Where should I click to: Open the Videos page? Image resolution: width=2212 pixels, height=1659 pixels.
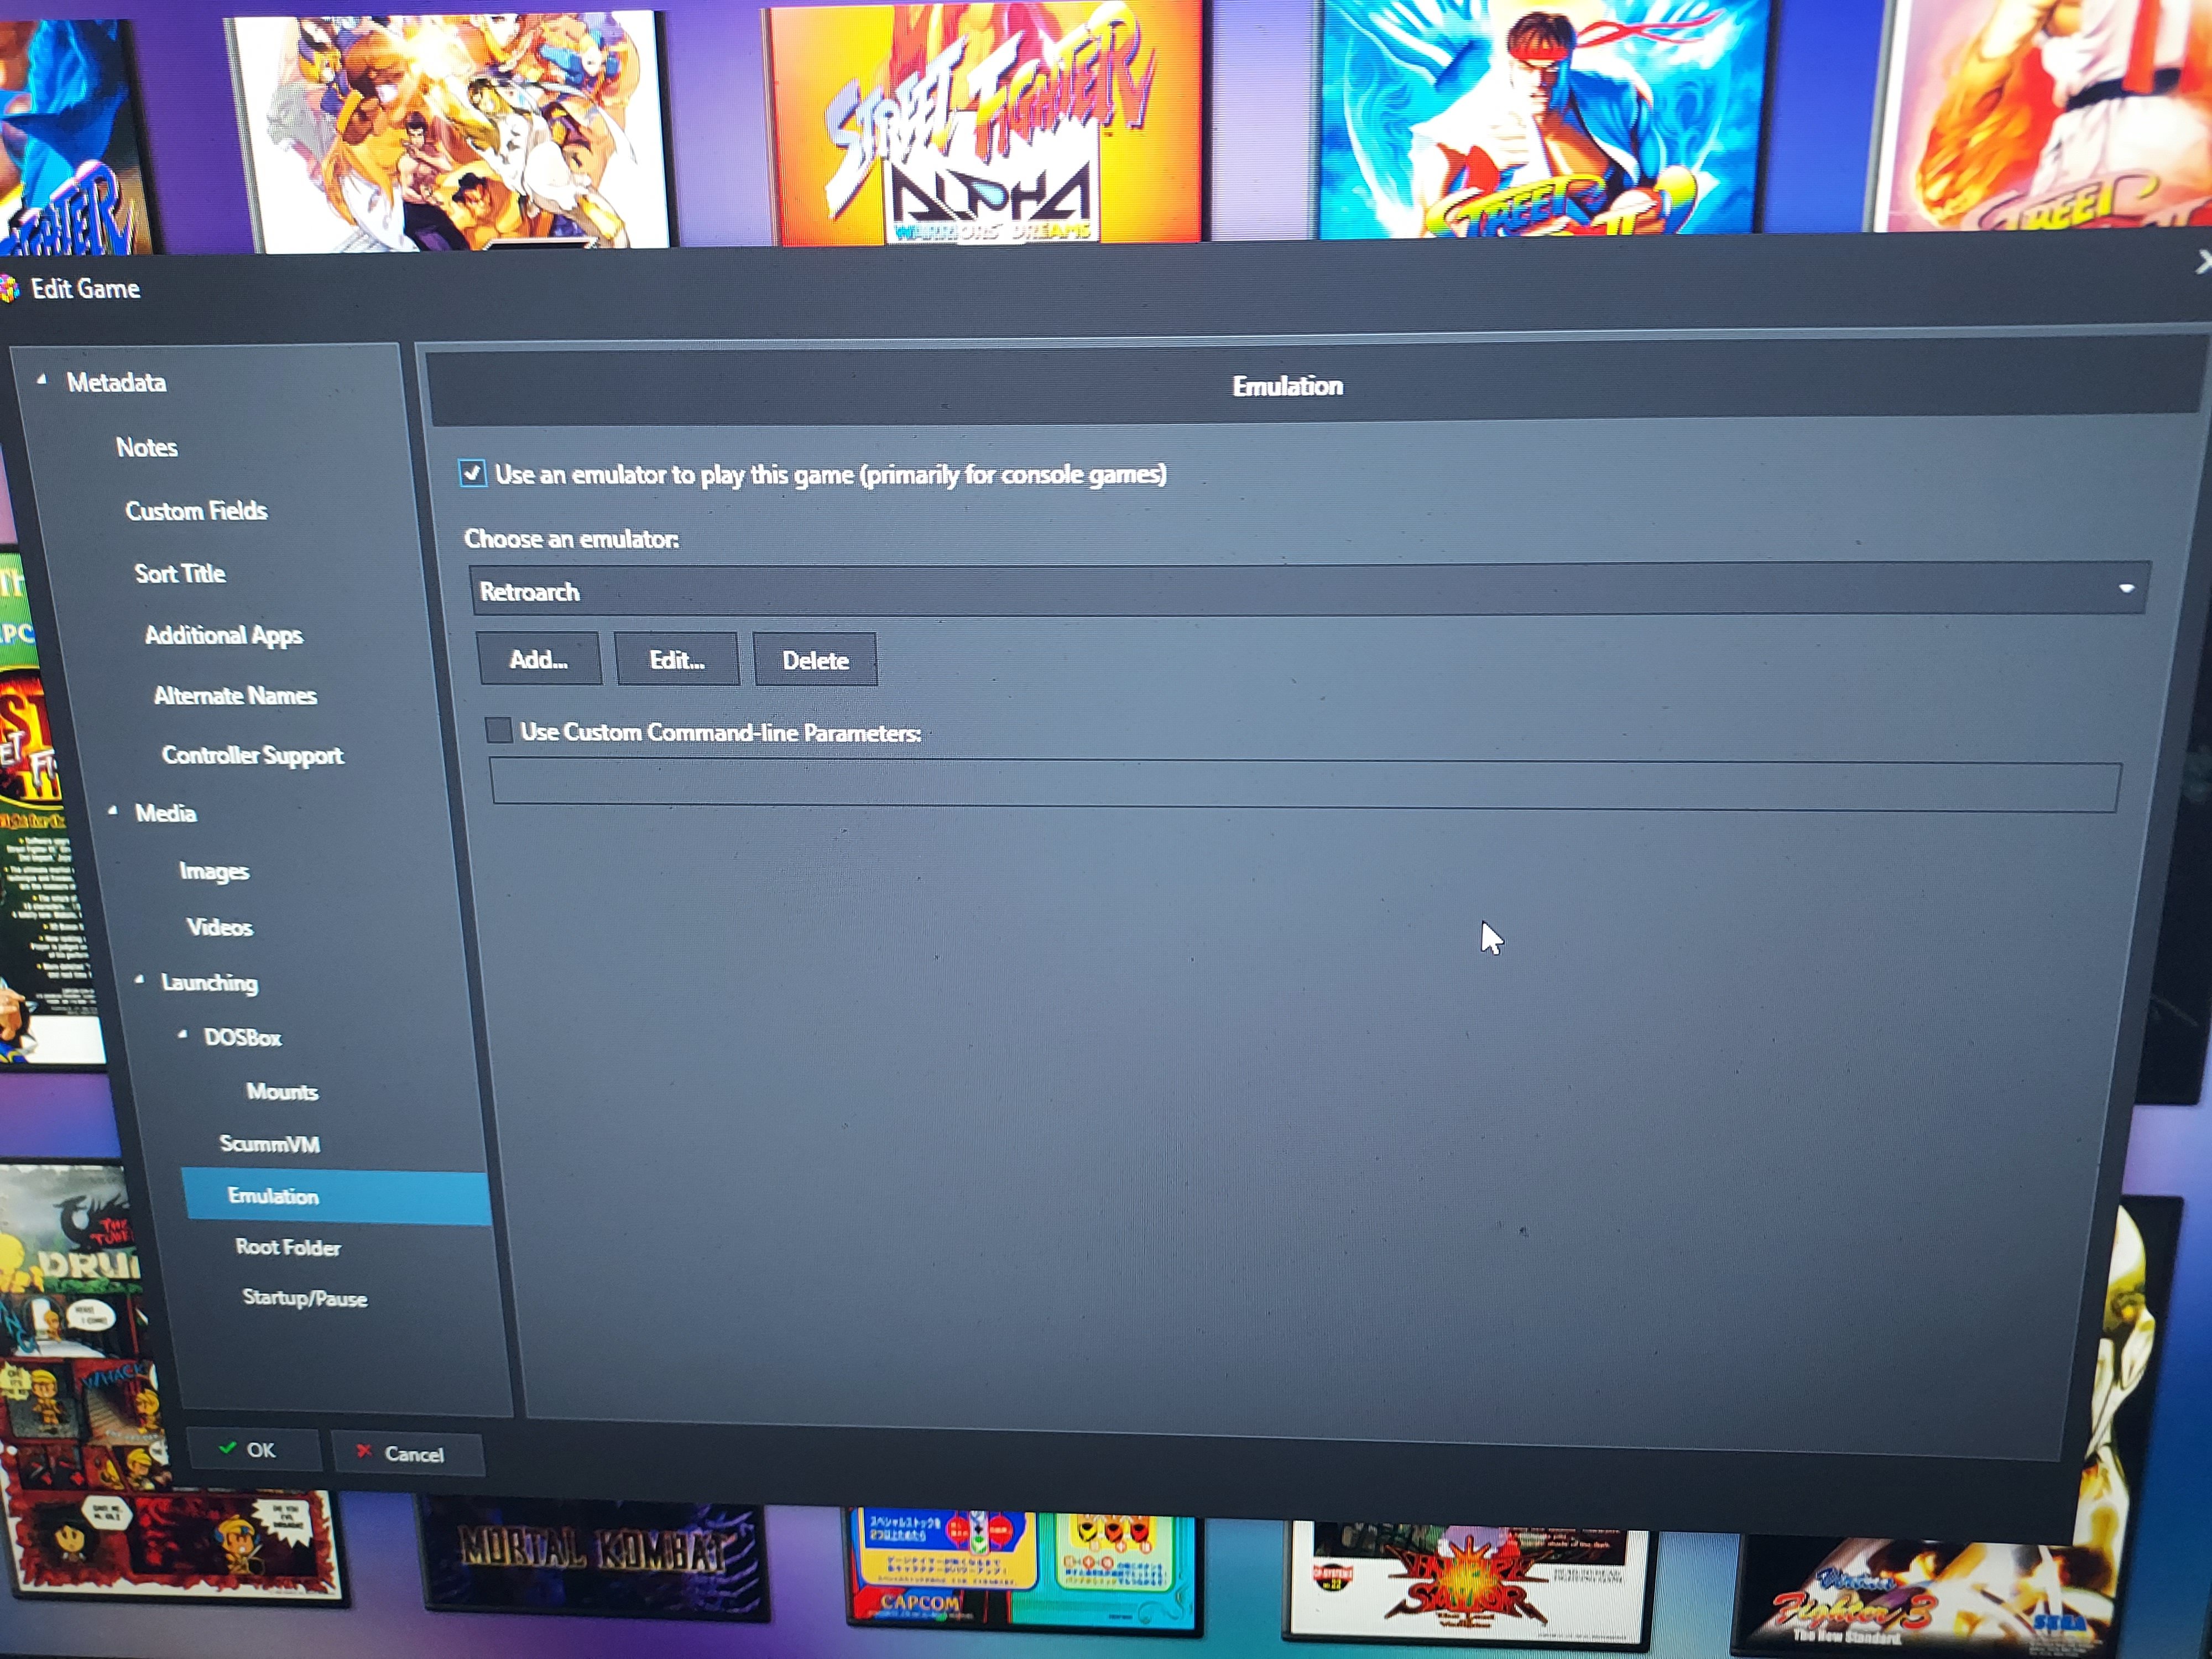[220, 927]
